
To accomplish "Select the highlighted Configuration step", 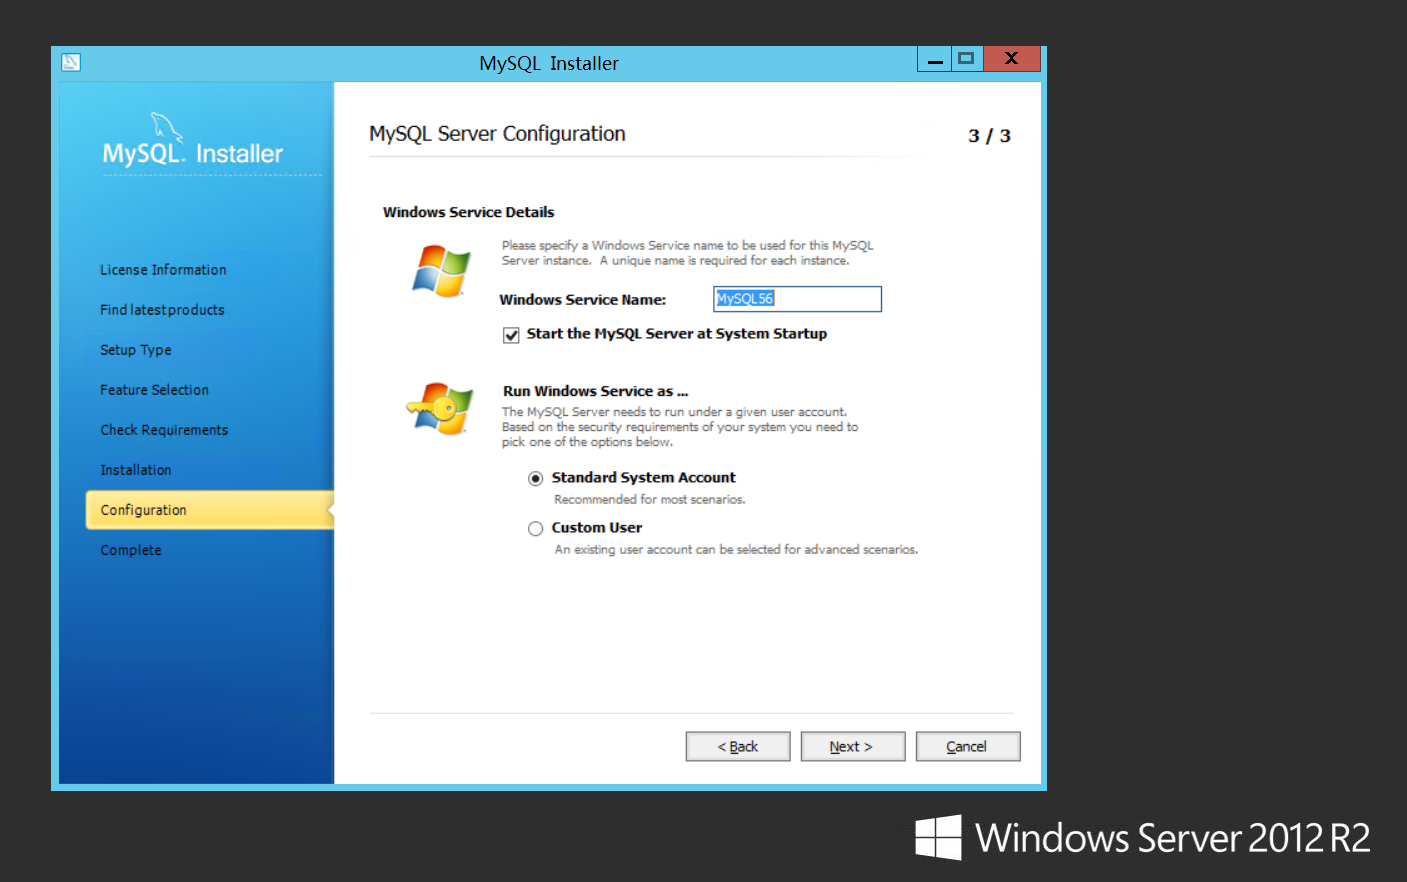I will pos(210,510).
